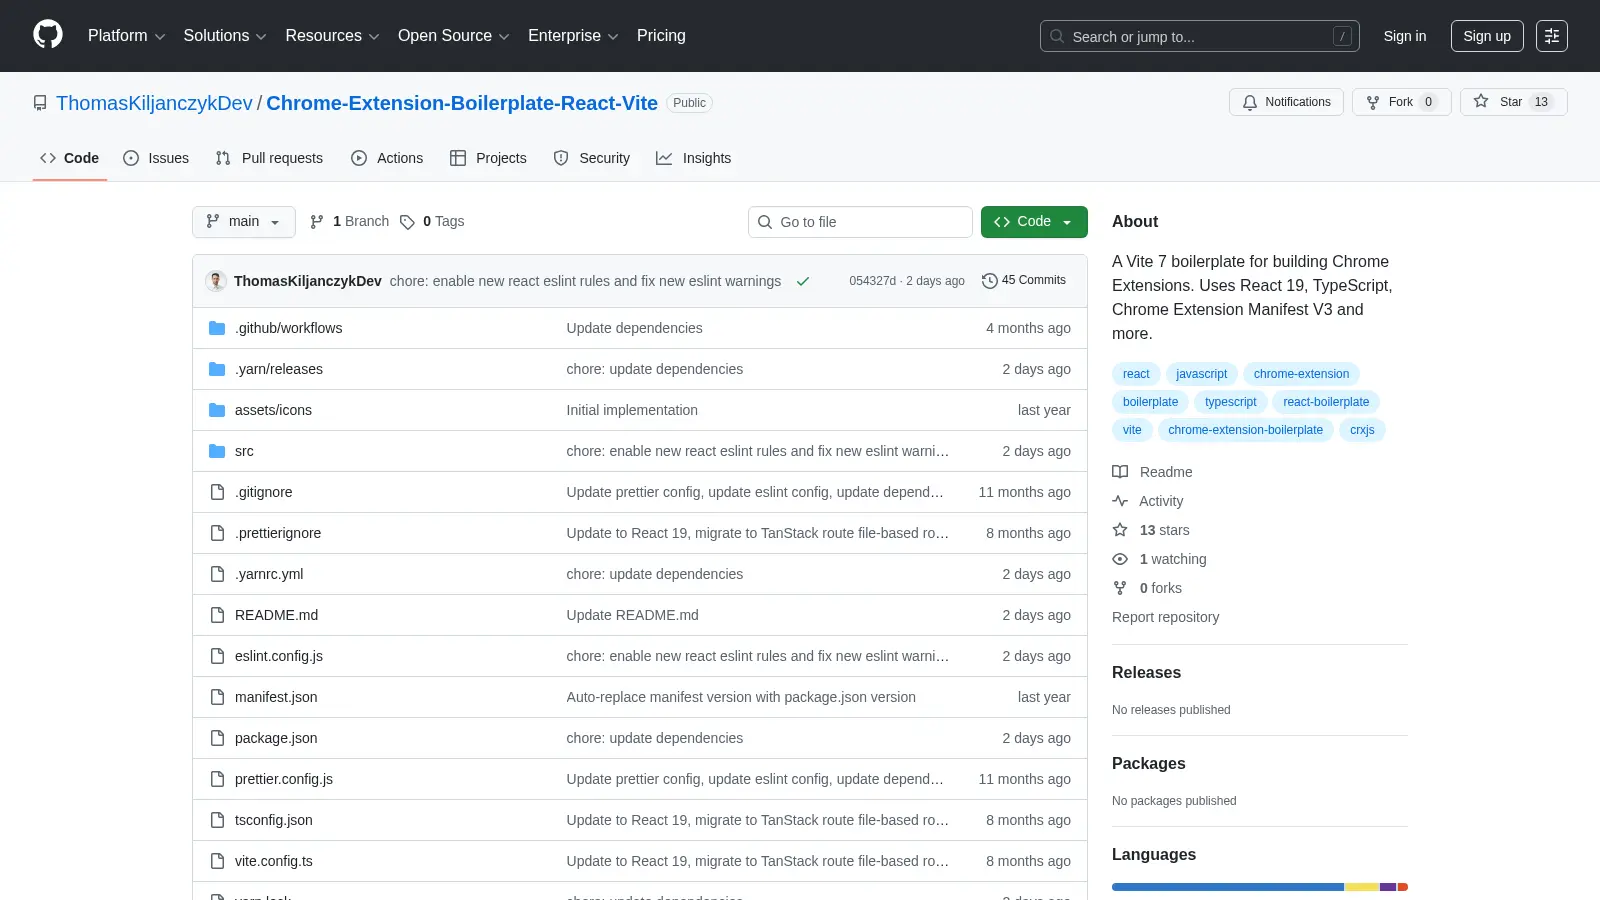Click the Star icon
The height and width of the screenshot is (900, 1600).
click(1481, 101)
